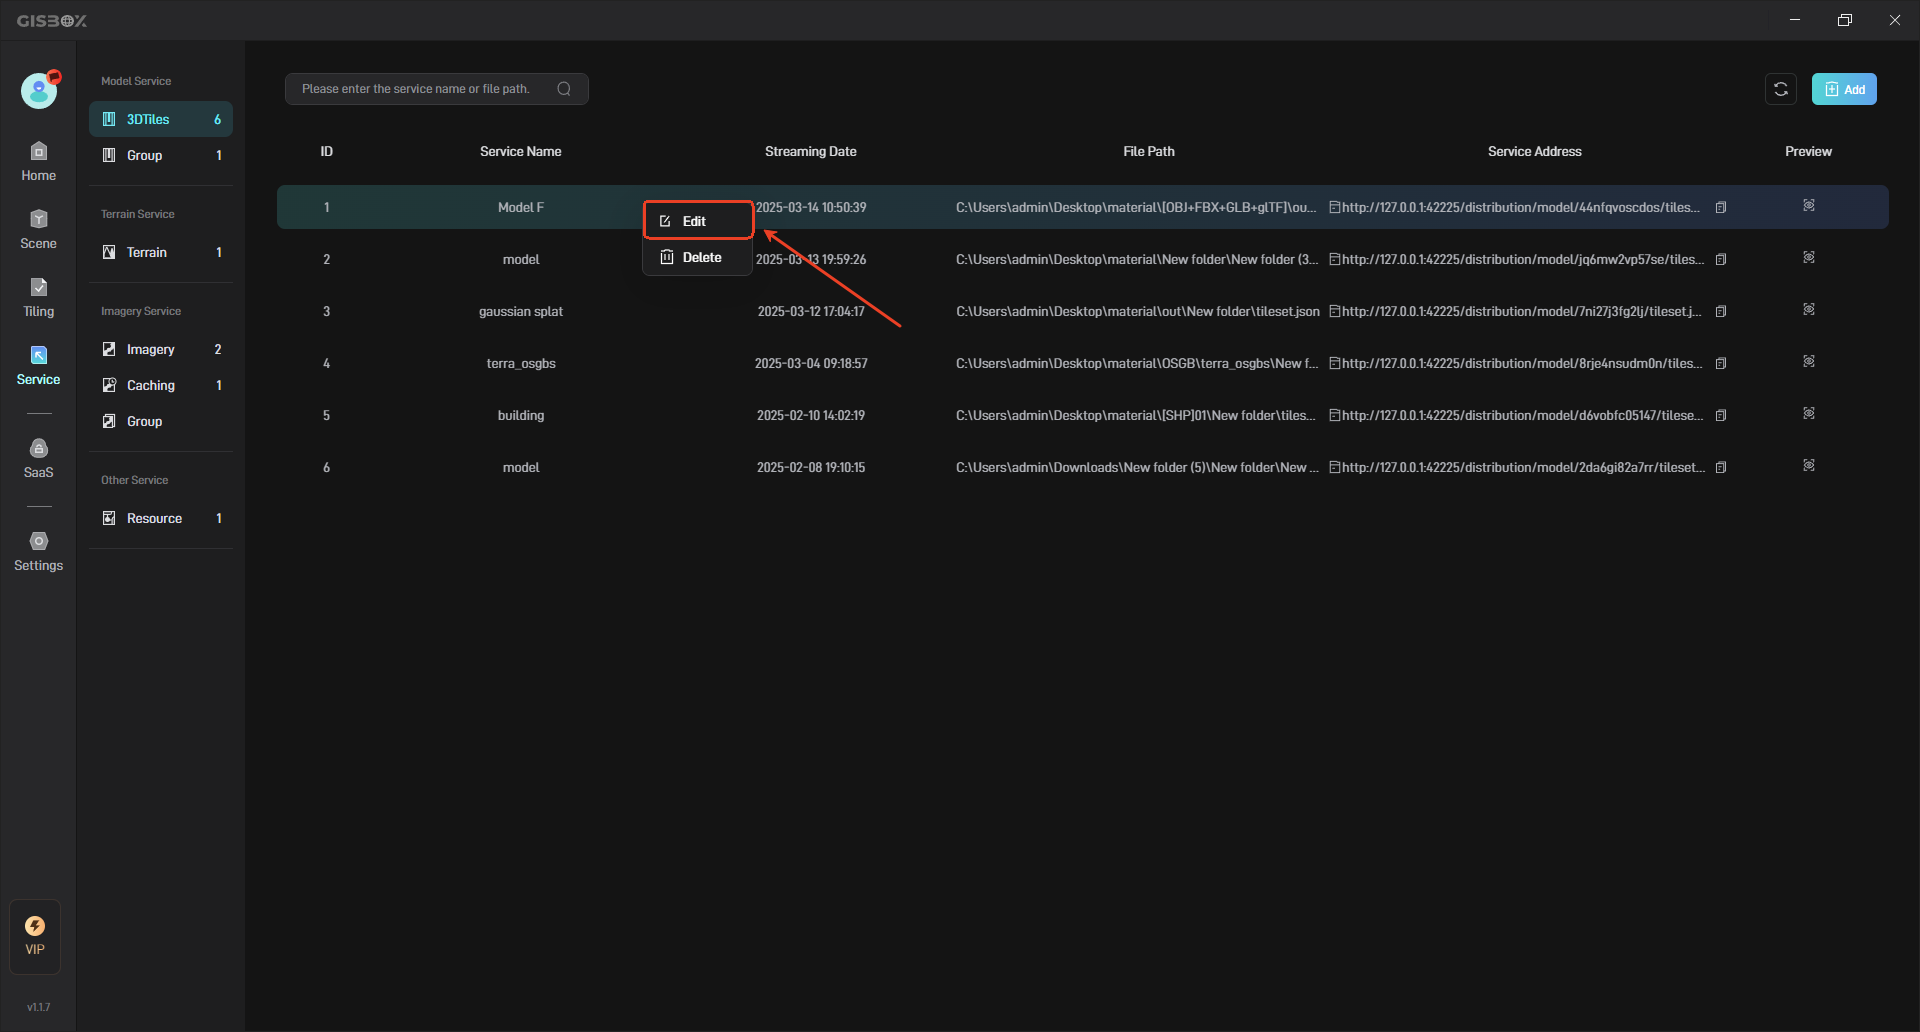The width and height of the screenshot is (1920, 1032).
Task: Copy service address for terra_osgbs
Action: click(x=1721, y=364)
